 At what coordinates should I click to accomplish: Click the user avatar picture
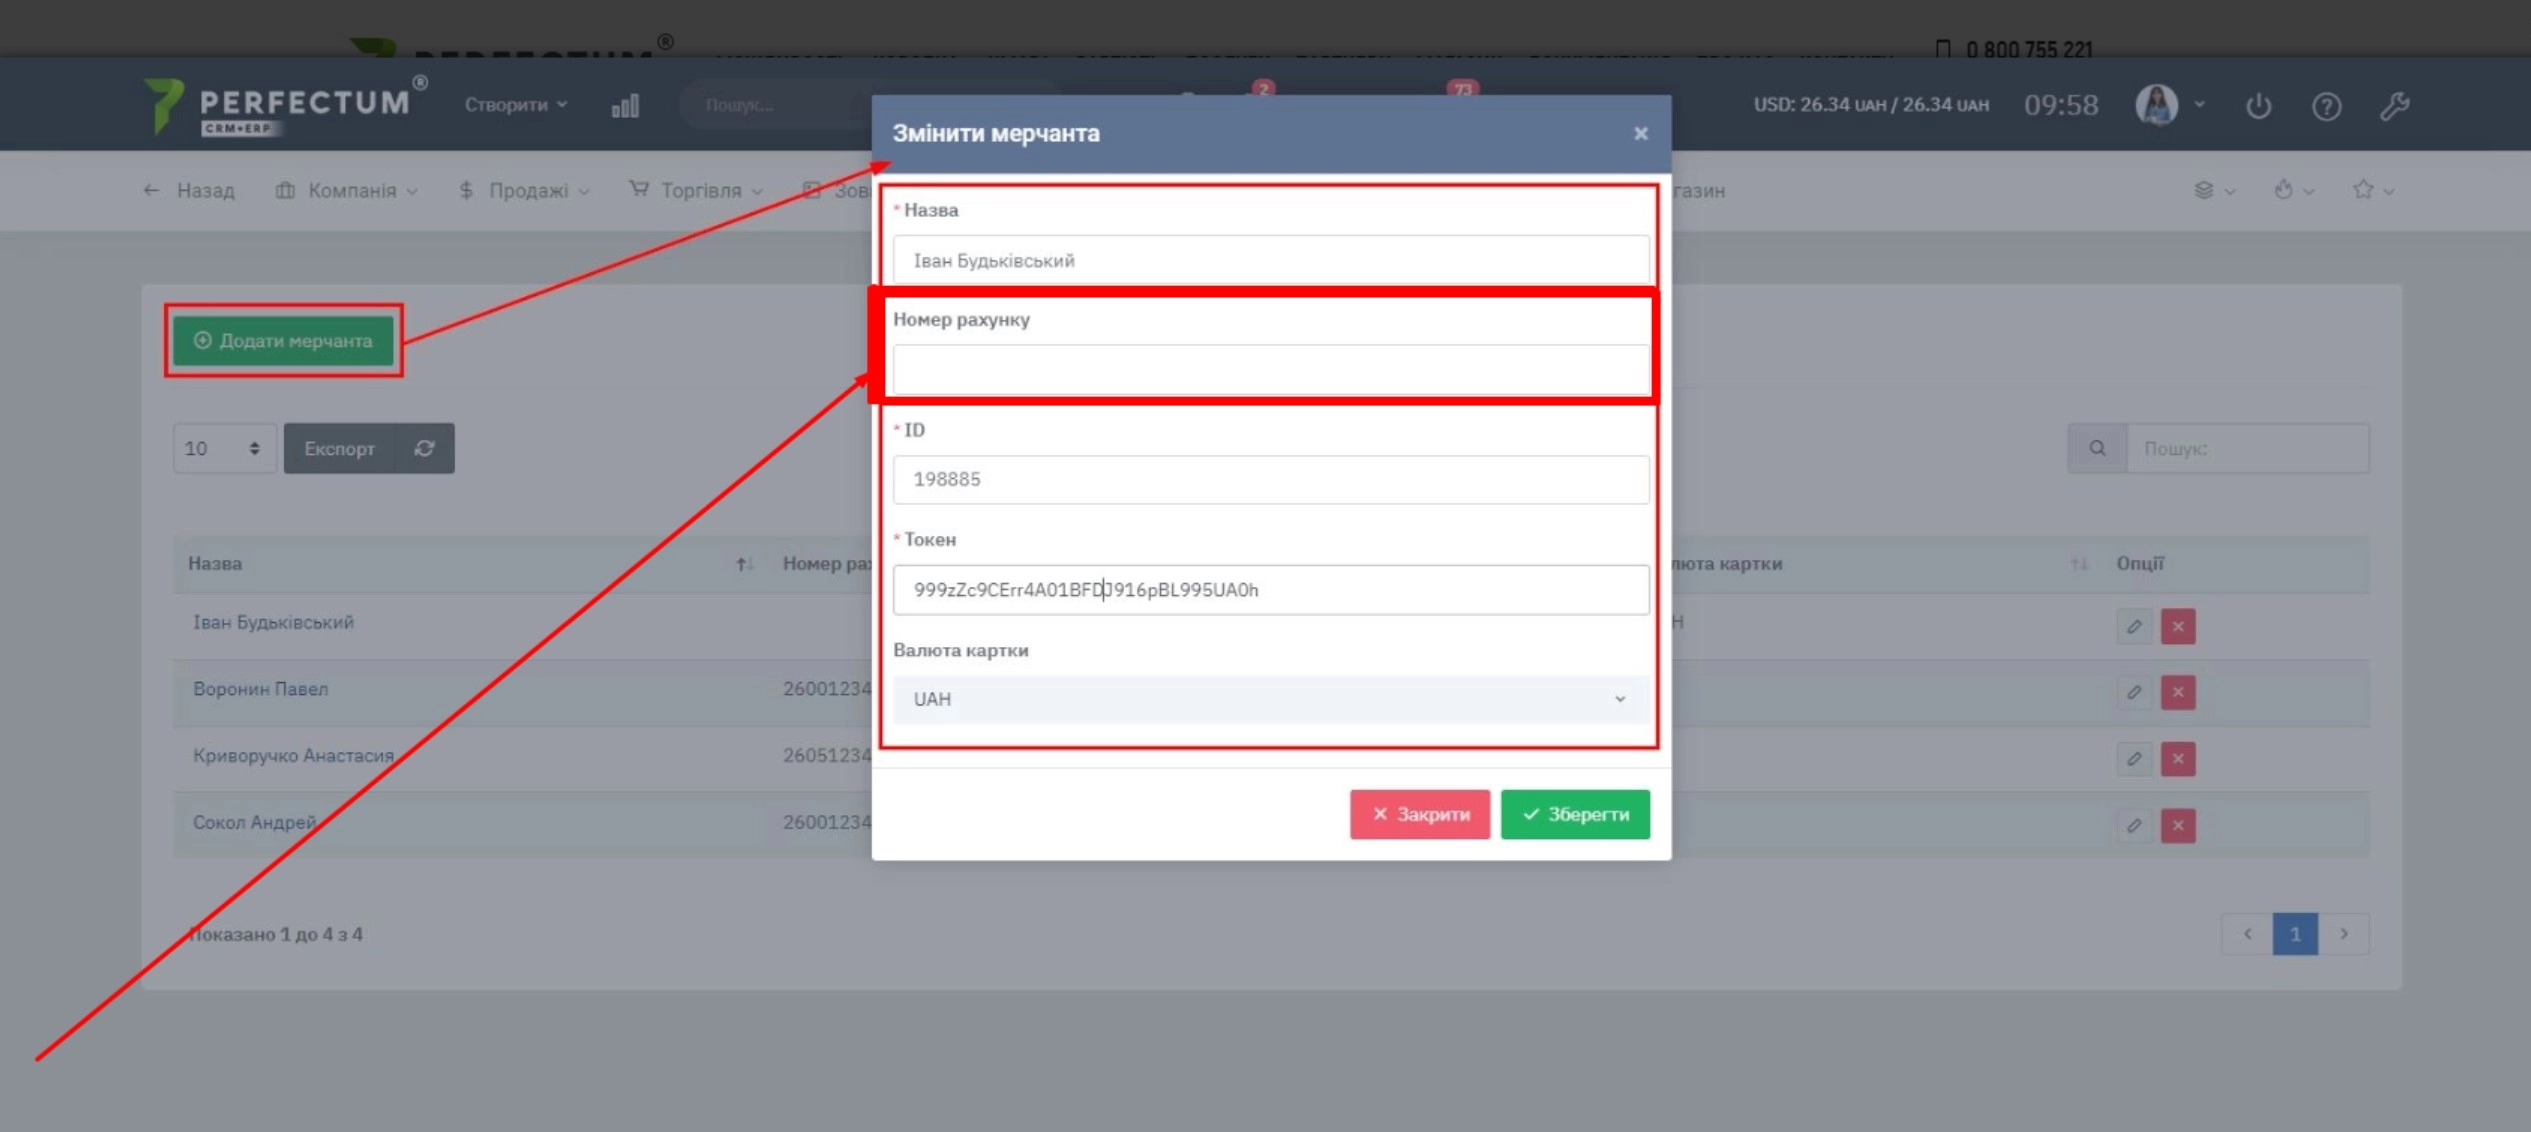[2157, 104]
